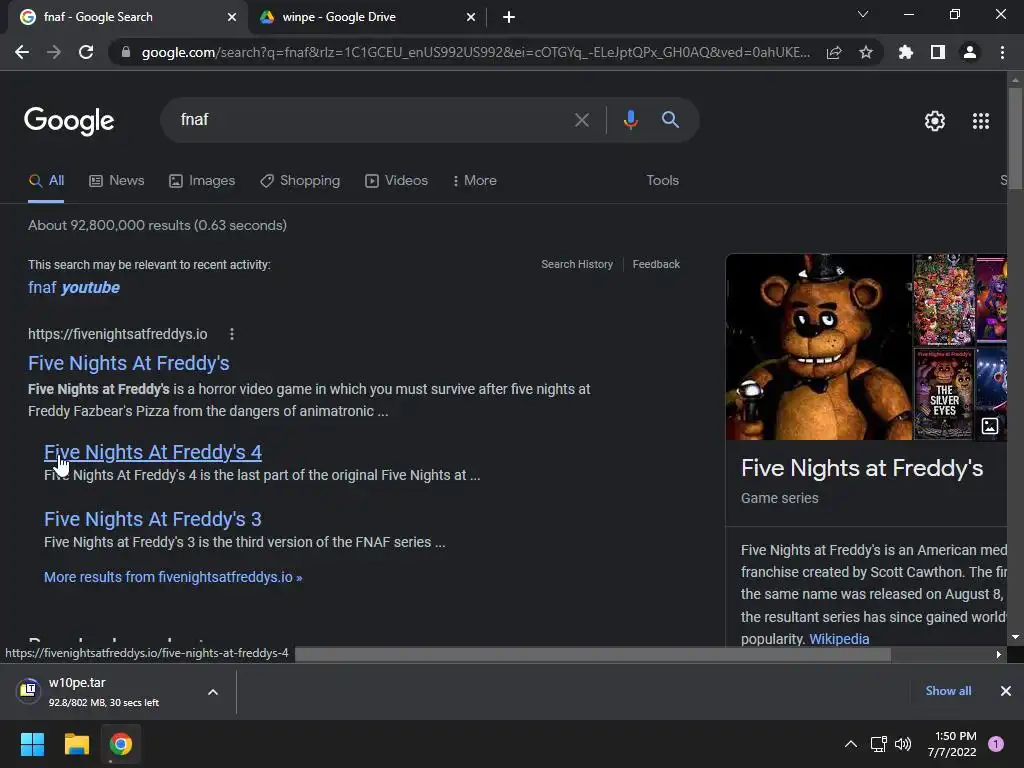Click the horizontal scrollbar thumb
The width and height of the screenshot is (1024, 768).
coord(593,654)
